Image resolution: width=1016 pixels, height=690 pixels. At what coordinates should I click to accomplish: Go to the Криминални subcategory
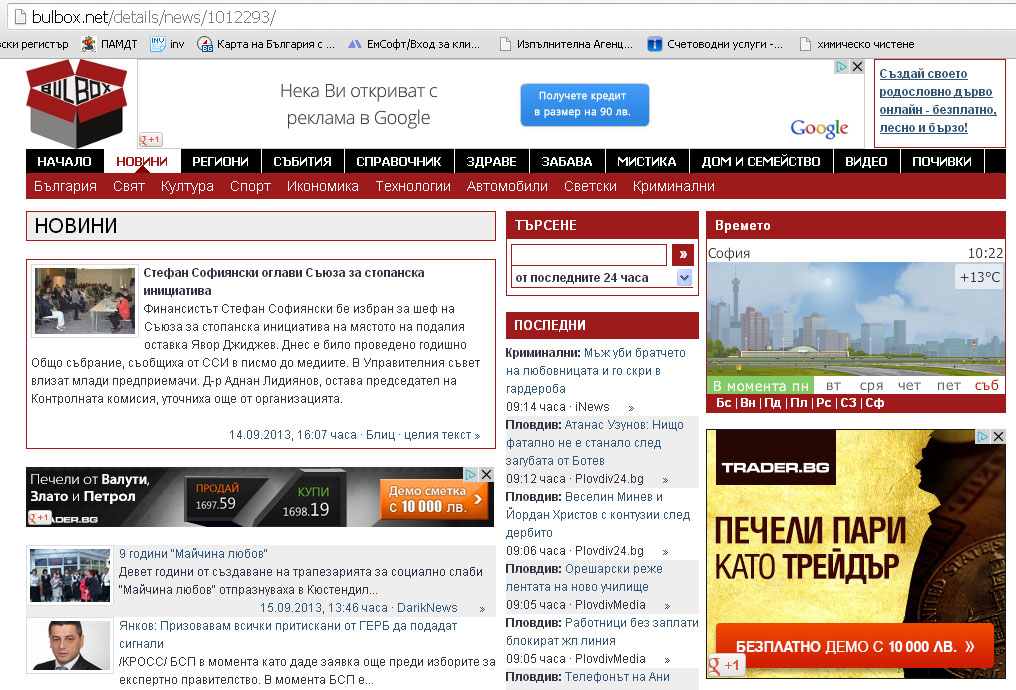pyautogui.click(x=674, y=187)
